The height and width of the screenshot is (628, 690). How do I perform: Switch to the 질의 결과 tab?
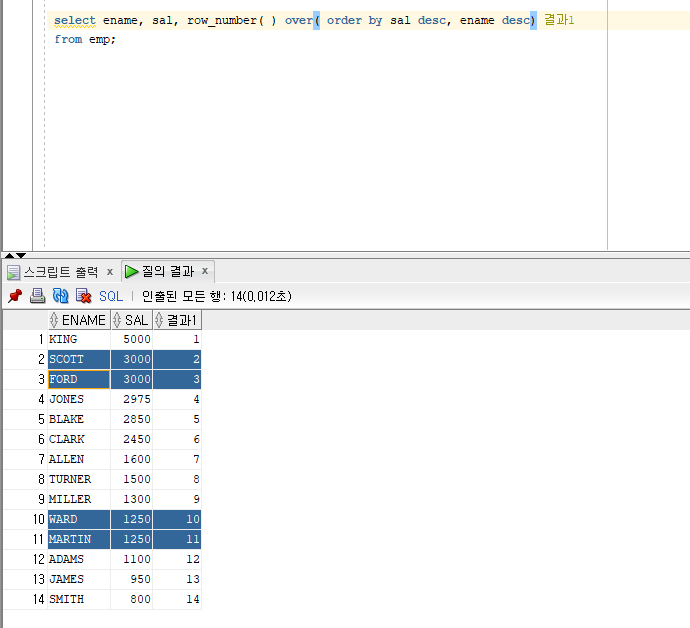click(x=168, y=272)
